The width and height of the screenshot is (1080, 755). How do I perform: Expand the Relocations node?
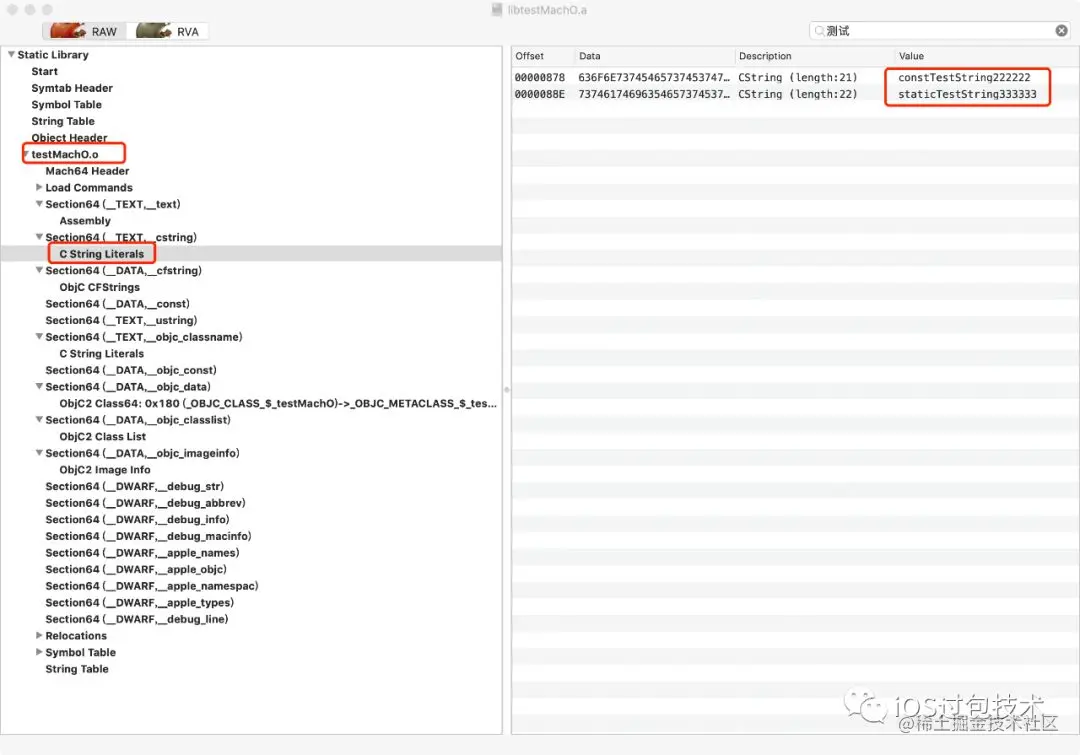(x=39, y=636)
